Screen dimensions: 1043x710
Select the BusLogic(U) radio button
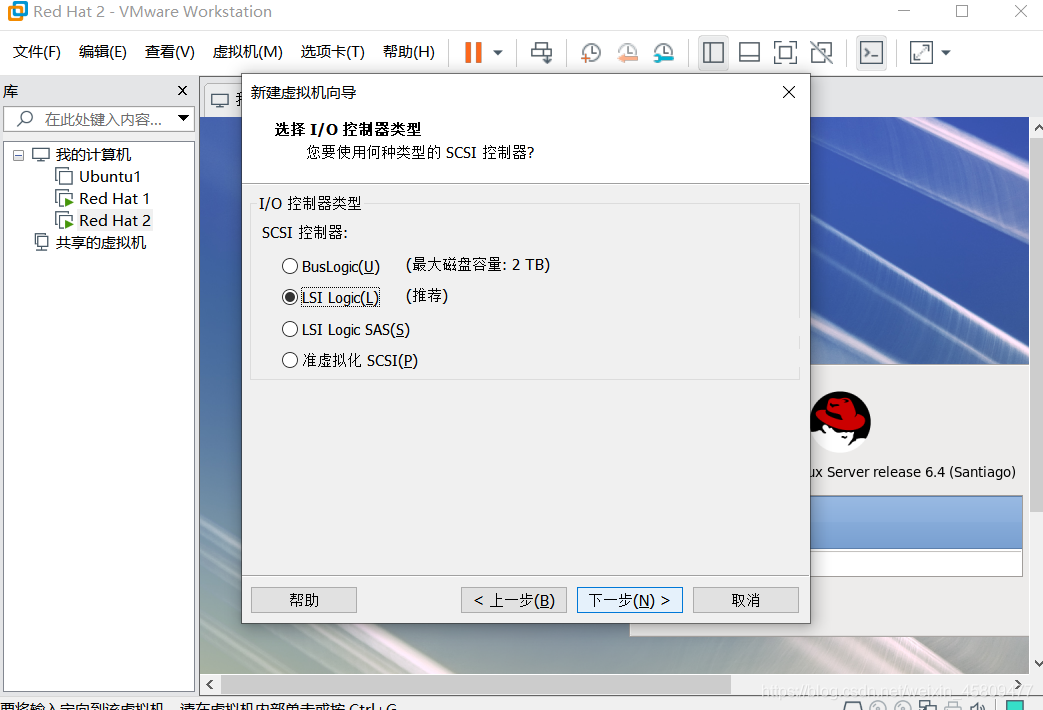point(289,266)
